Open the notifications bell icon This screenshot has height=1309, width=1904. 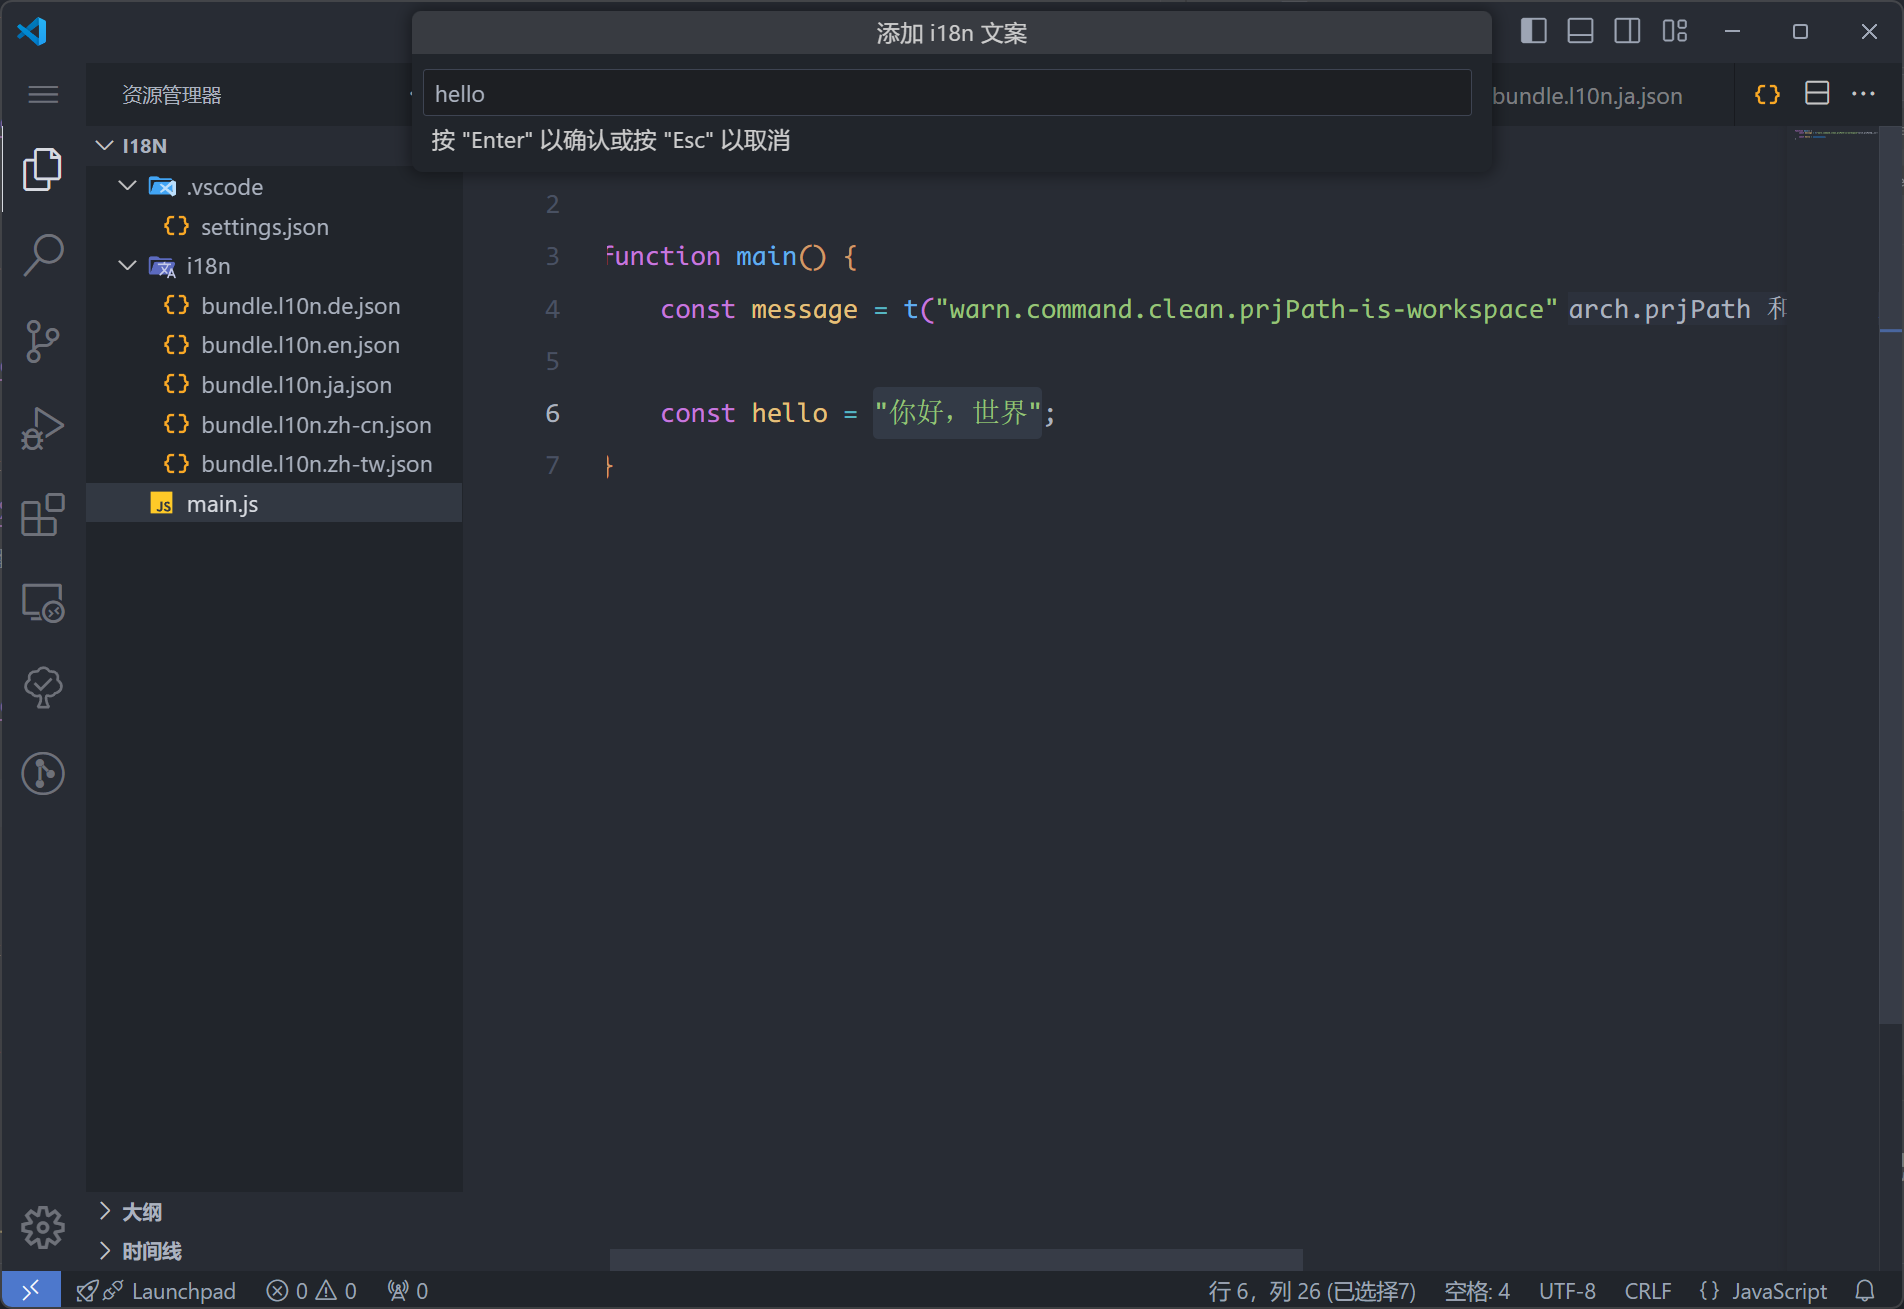1865,1291
